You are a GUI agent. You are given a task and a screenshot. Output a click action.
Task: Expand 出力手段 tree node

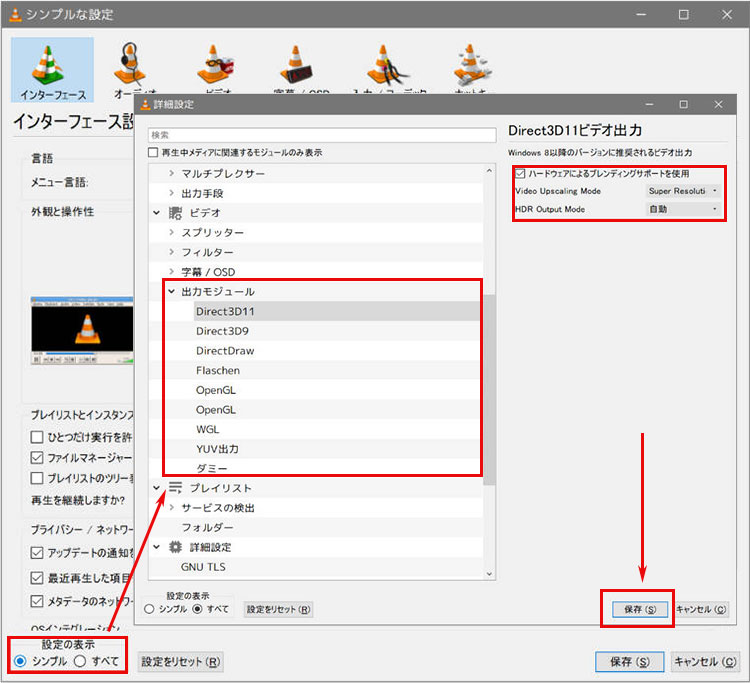tap(172, 193)
